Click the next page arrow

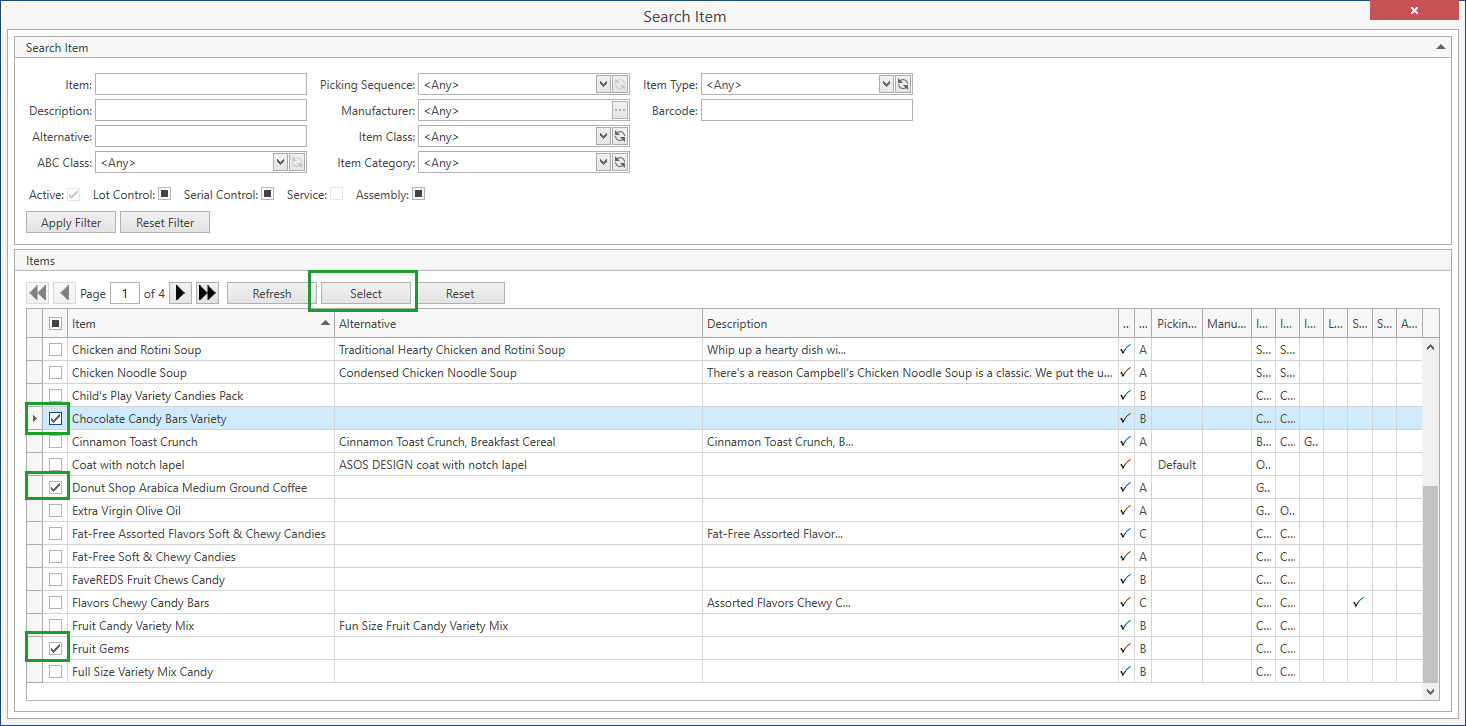179,292
